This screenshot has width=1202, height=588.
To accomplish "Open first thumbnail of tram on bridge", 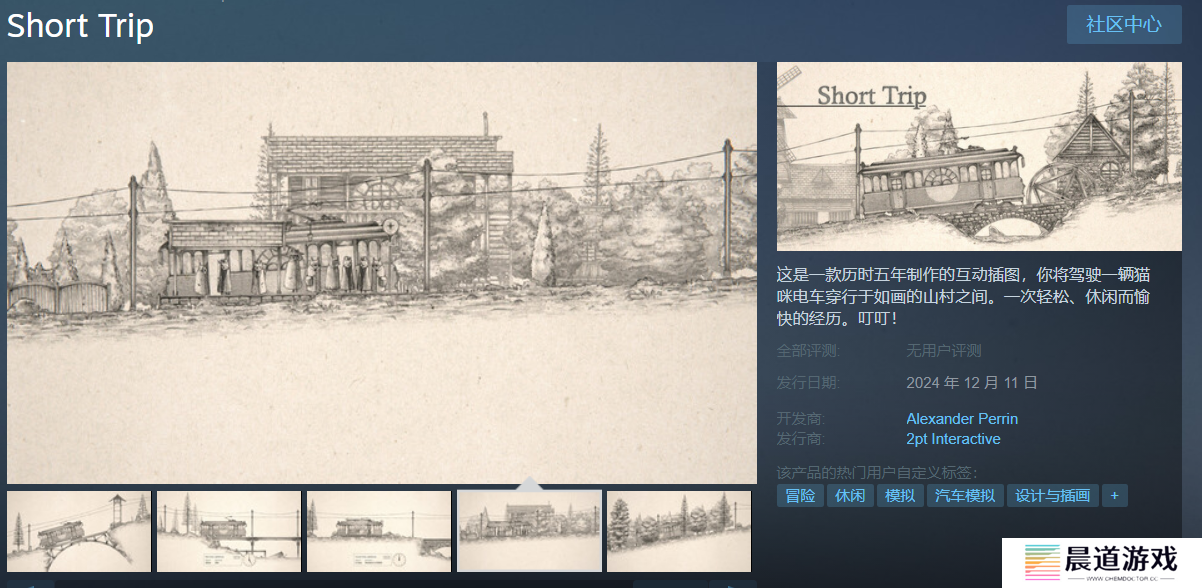I will (x=79, y=531).
